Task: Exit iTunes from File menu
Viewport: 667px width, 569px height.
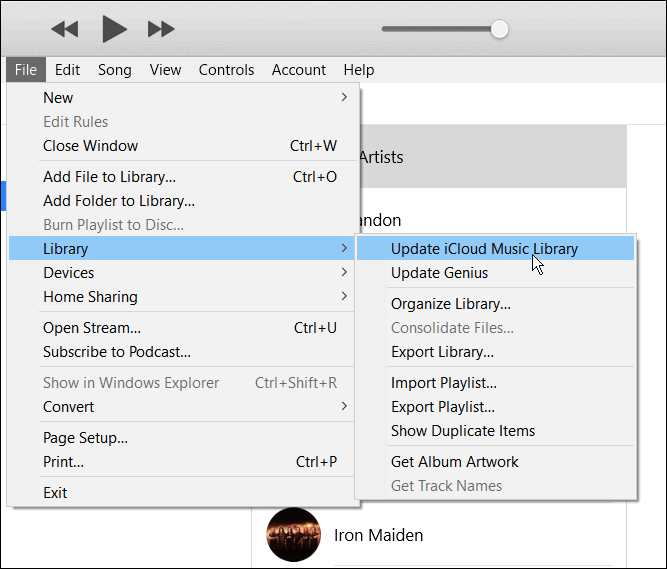Action: pyautogui.click(x=183, y=493)
